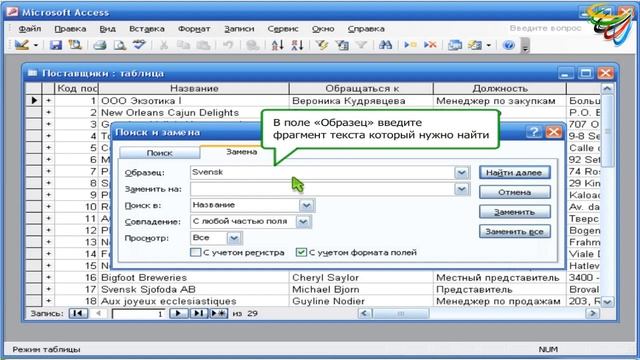Click the Введите вопрос help box
Screen dimensions: 640x360
tap(545, 28)
